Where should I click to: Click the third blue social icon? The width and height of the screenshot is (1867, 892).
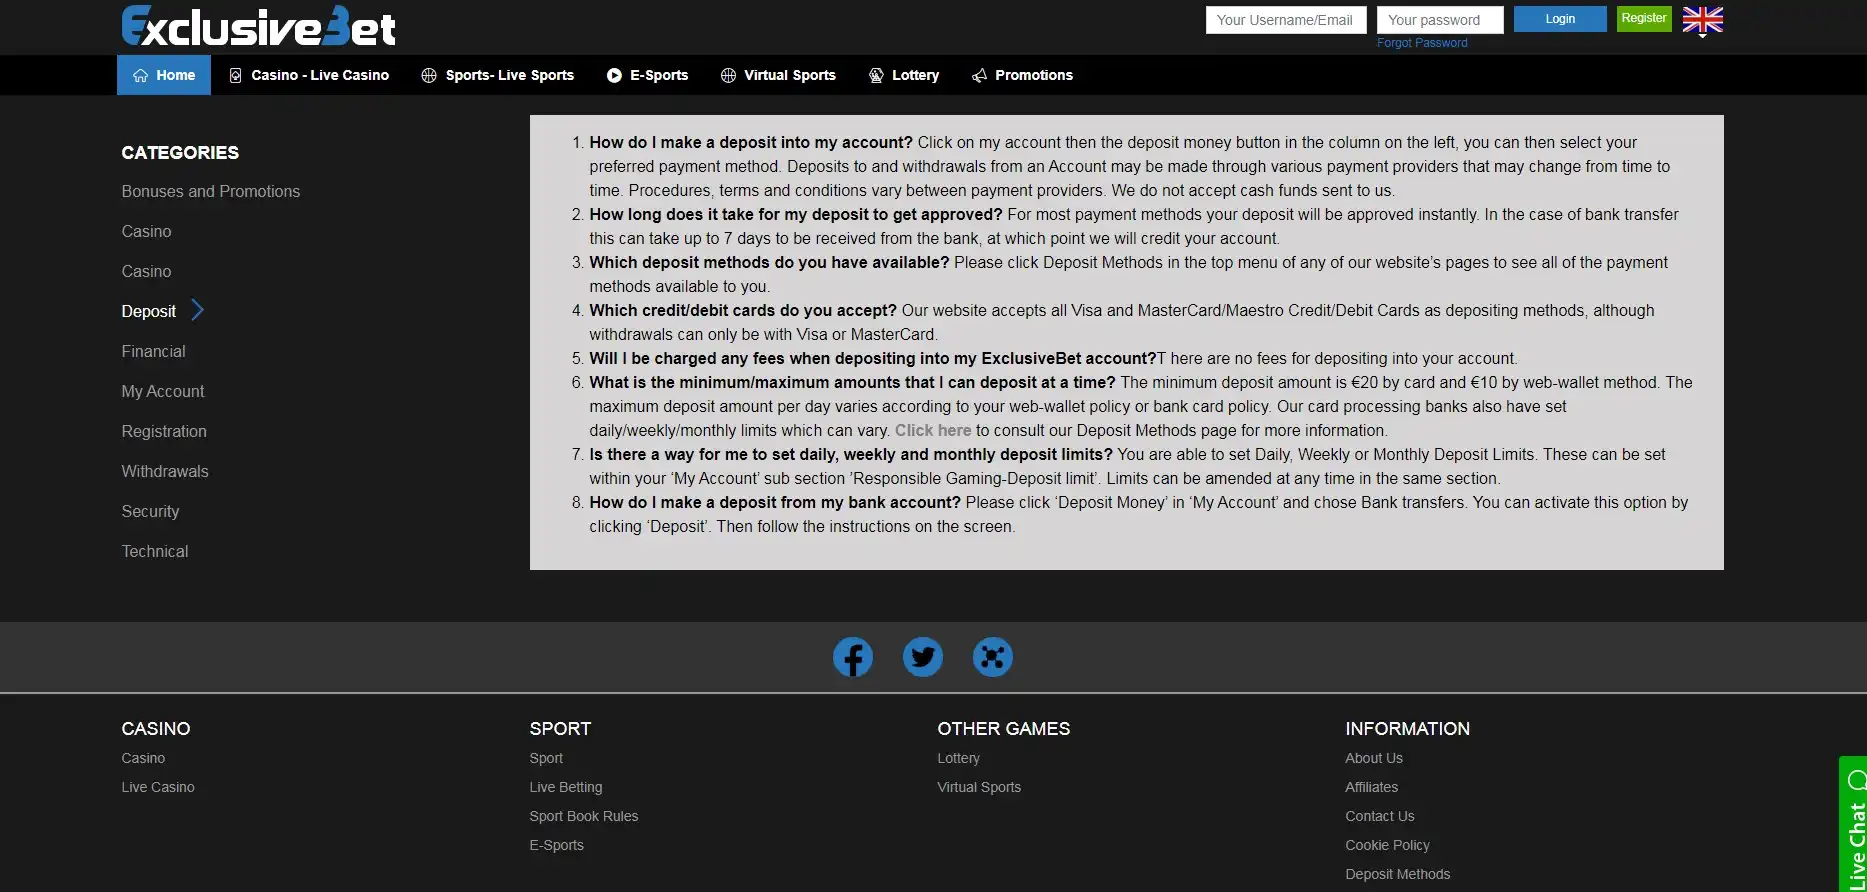992,657
